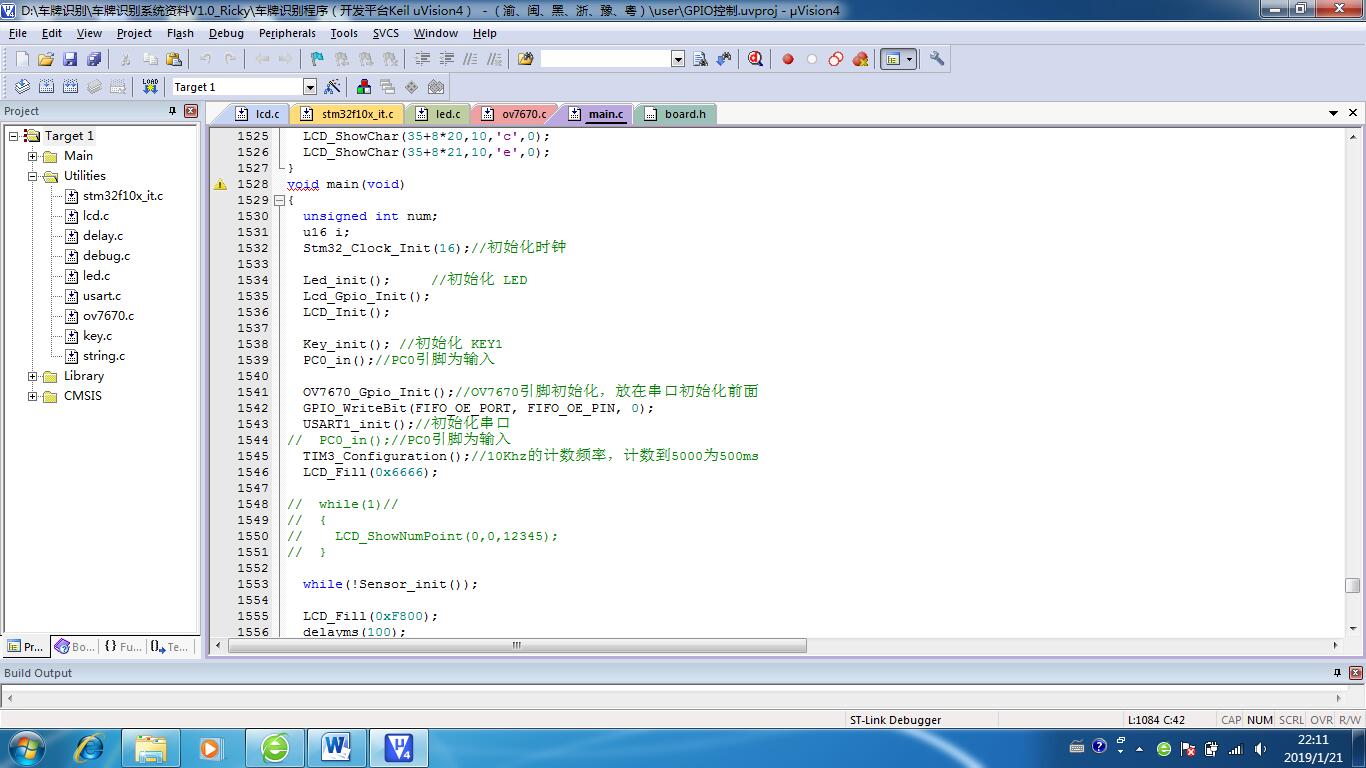Switch to the Functions panel tab
The height and width of the screenshot is (768, 1366).
pyautogui.click(x=123, y=647)
